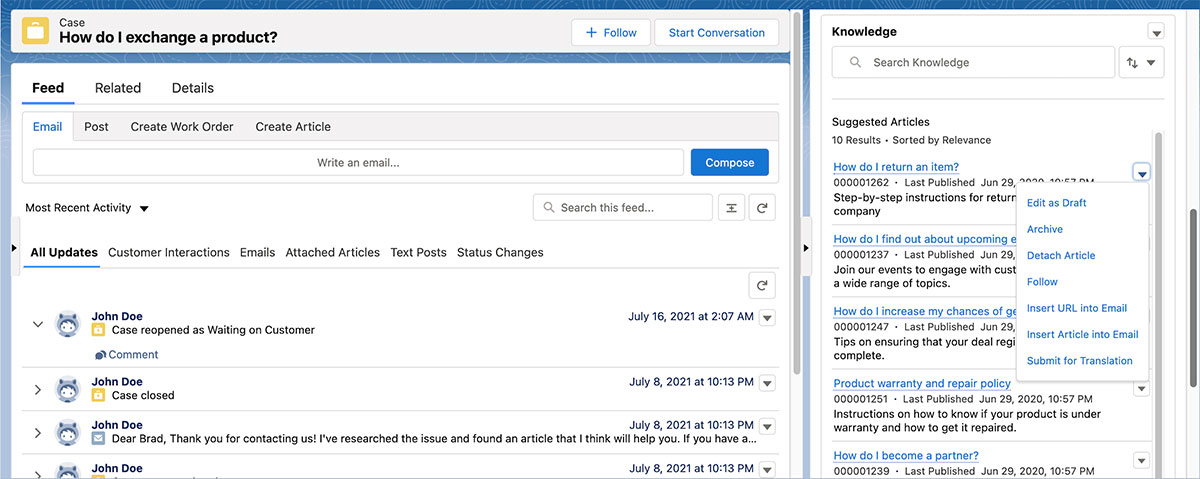Open the Knowledge panel options dropdown
This screenshot has height=479, width=1200.
click(1156, 32)
